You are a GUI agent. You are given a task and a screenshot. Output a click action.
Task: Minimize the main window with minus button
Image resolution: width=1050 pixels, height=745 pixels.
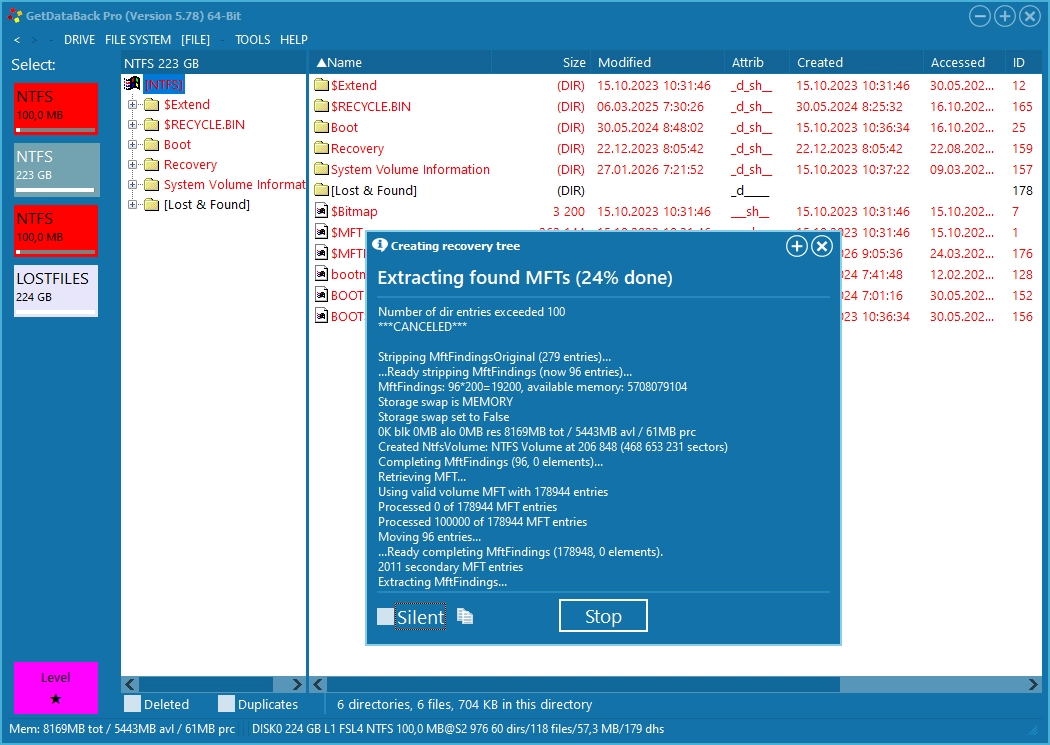pyautogui.click(x=980, y=16)
